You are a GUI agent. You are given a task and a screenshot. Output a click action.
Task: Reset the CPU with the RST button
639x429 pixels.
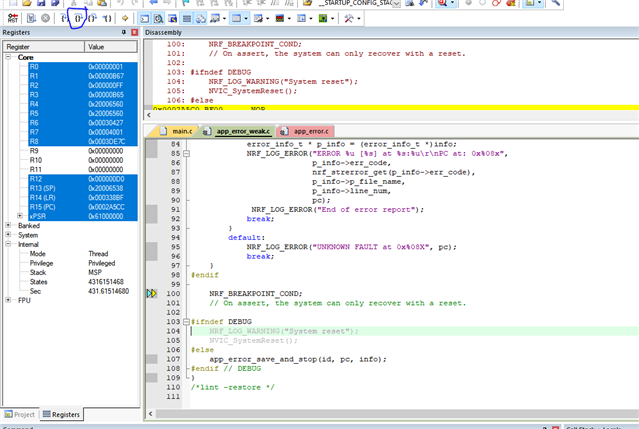[13, 18]
